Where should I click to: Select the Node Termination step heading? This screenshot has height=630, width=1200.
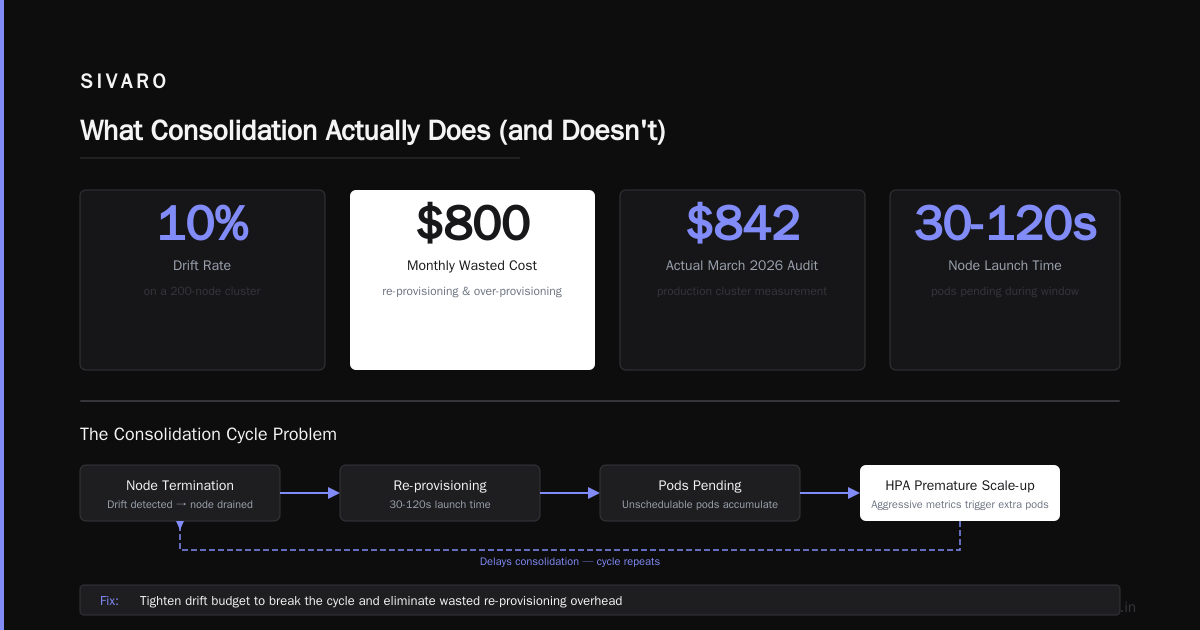(180, 485)
